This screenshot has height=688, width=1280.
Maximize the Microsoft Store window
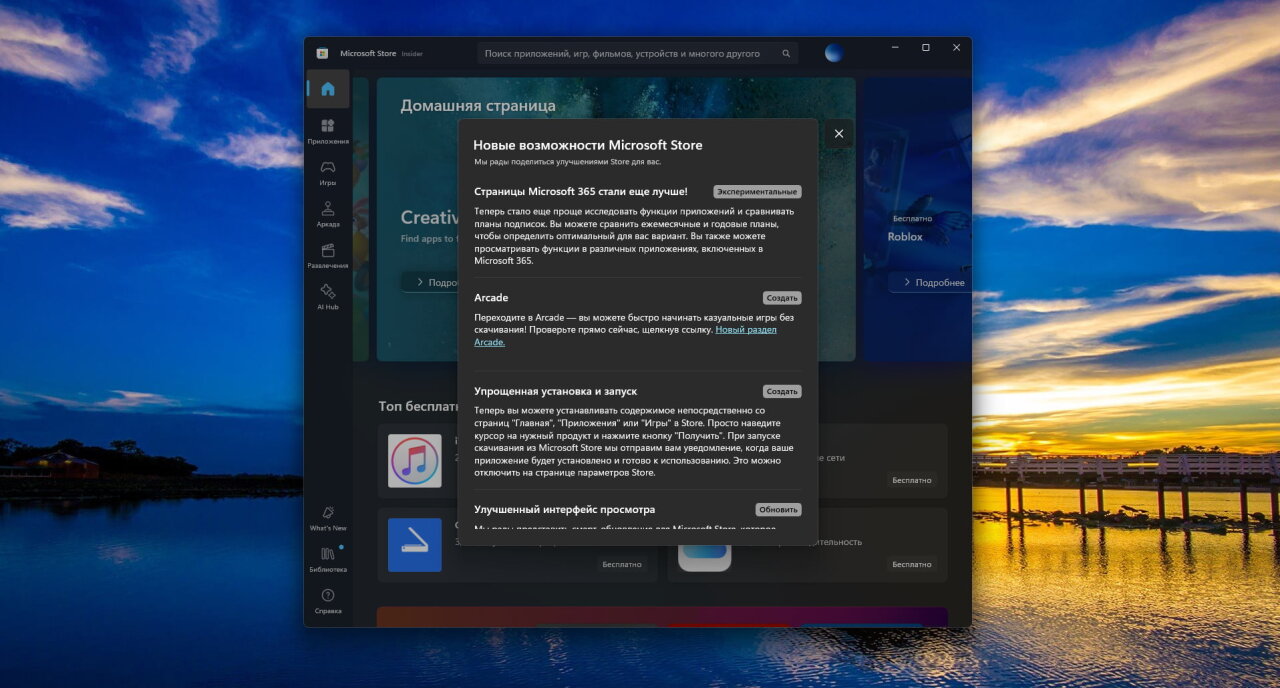(926, 48)
